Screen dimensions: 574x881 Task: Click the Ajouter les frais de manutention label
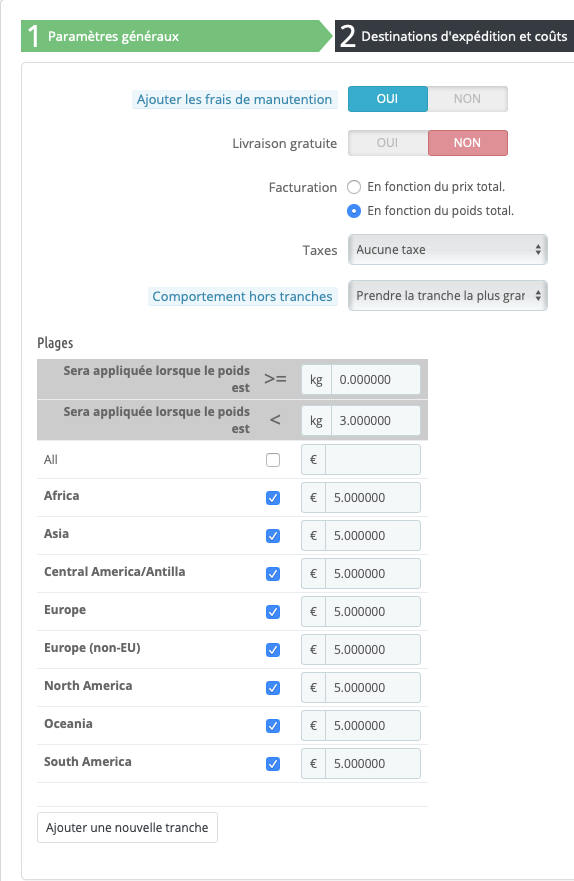[x=235, y=99]
